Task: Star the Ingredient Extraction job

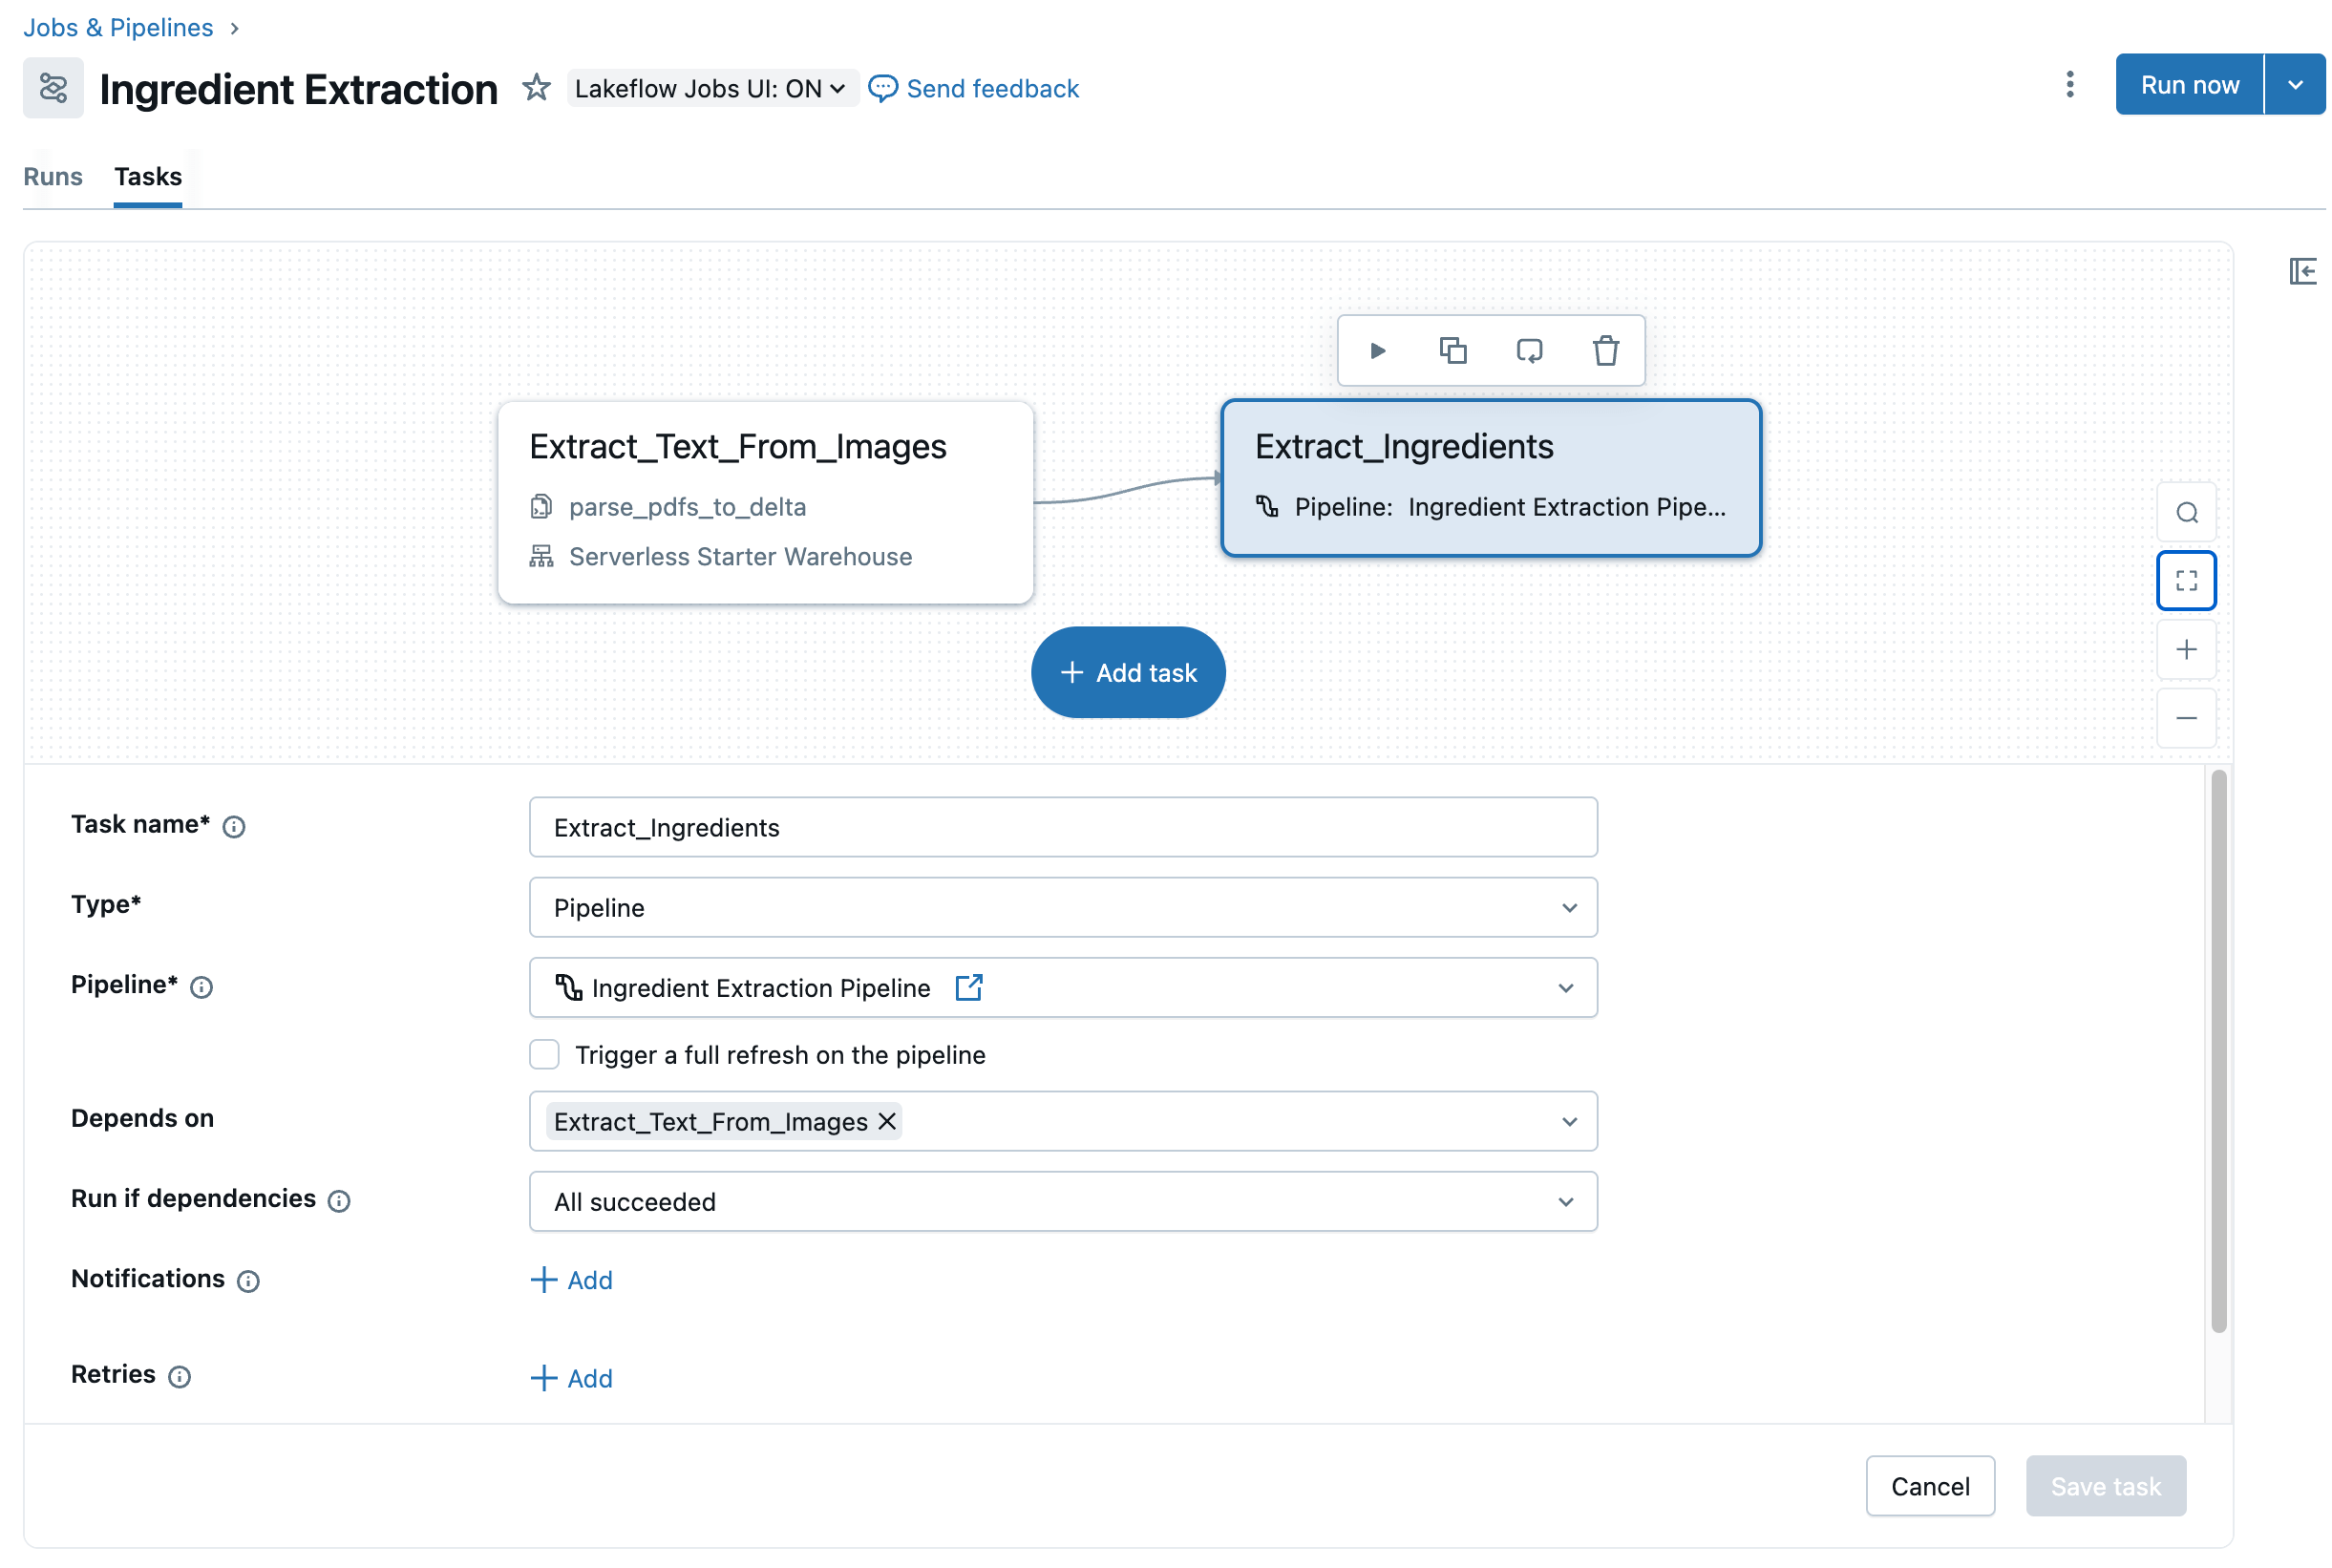Action: [x=536, y=88]
